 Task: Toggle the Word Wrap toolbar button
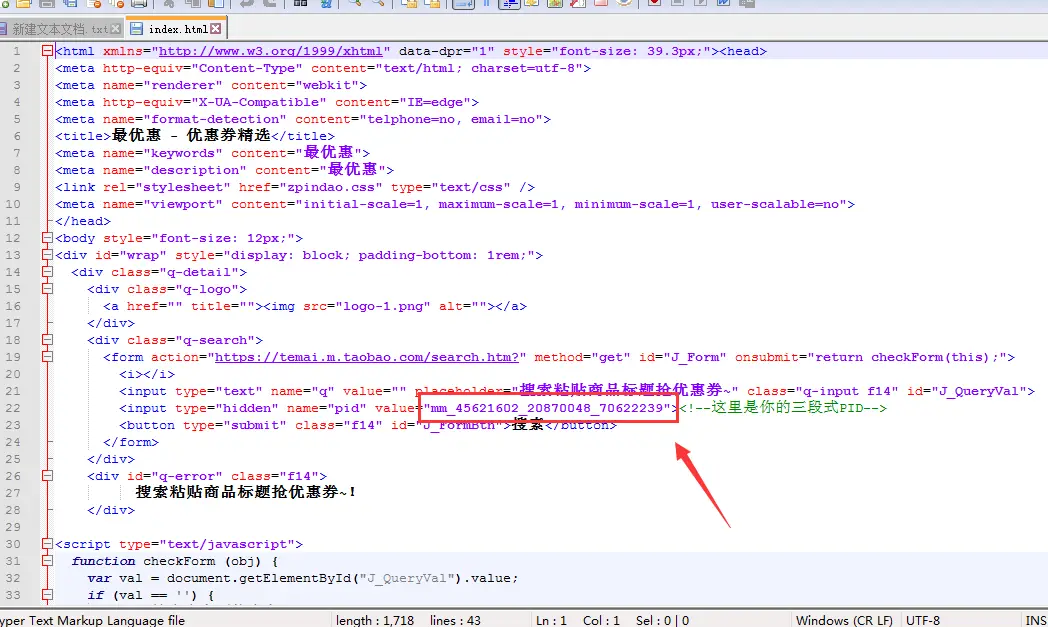point(462,3)
